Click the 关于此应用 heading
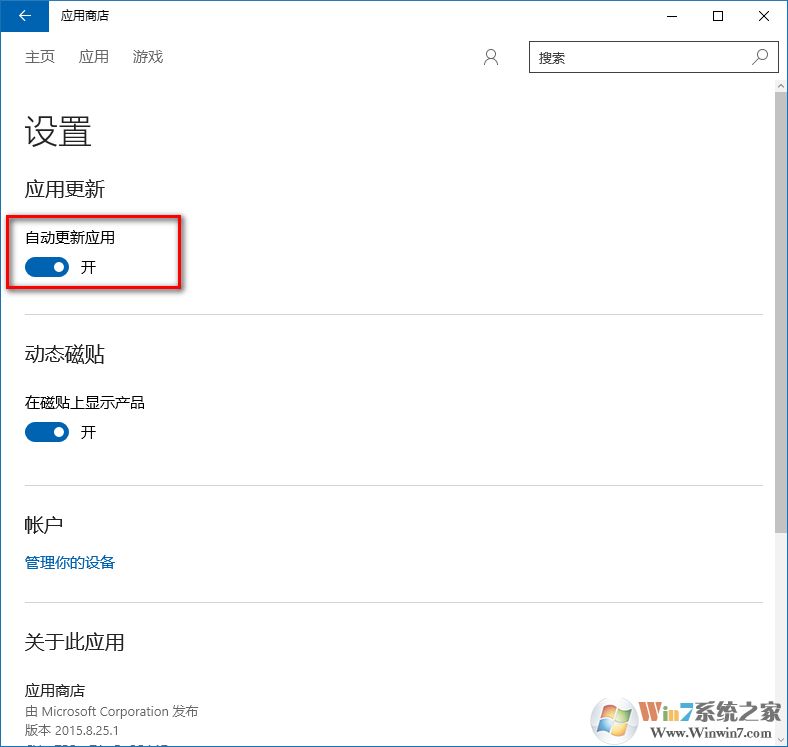This screenshot has height=747, width=788. pyautogui.click(x=74, y=642)
